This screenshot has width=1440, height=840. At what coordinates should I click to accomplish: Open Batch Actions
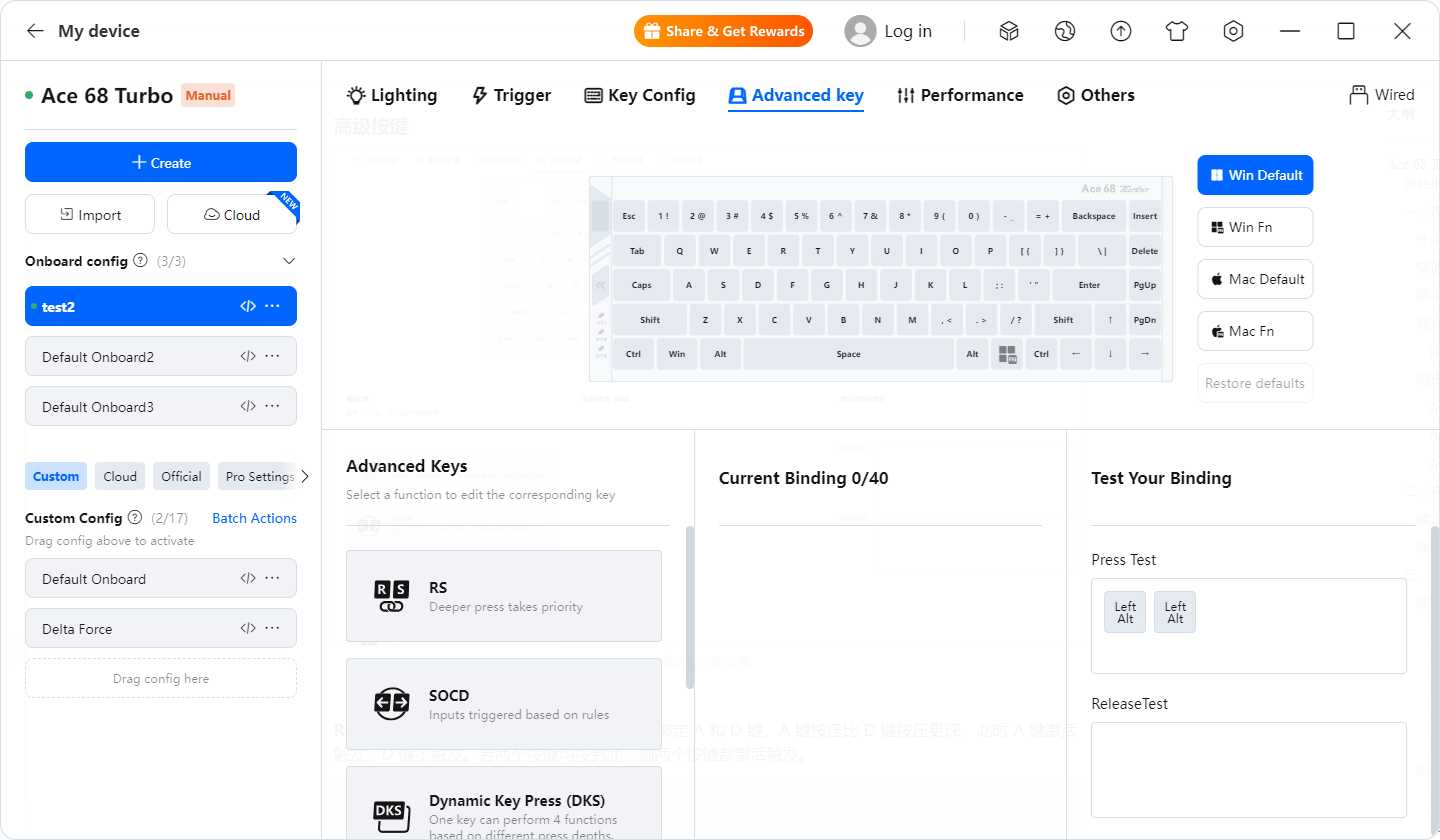point(254,518)
